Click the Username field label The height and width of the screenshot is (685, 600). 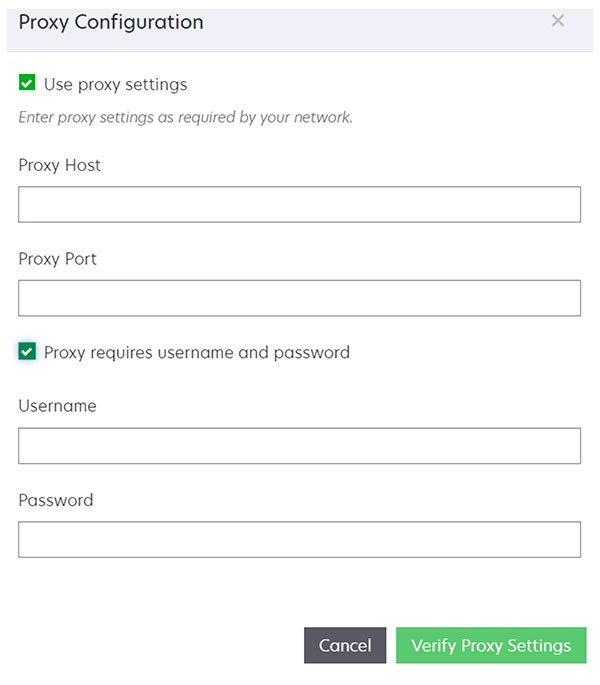(57, 406)
